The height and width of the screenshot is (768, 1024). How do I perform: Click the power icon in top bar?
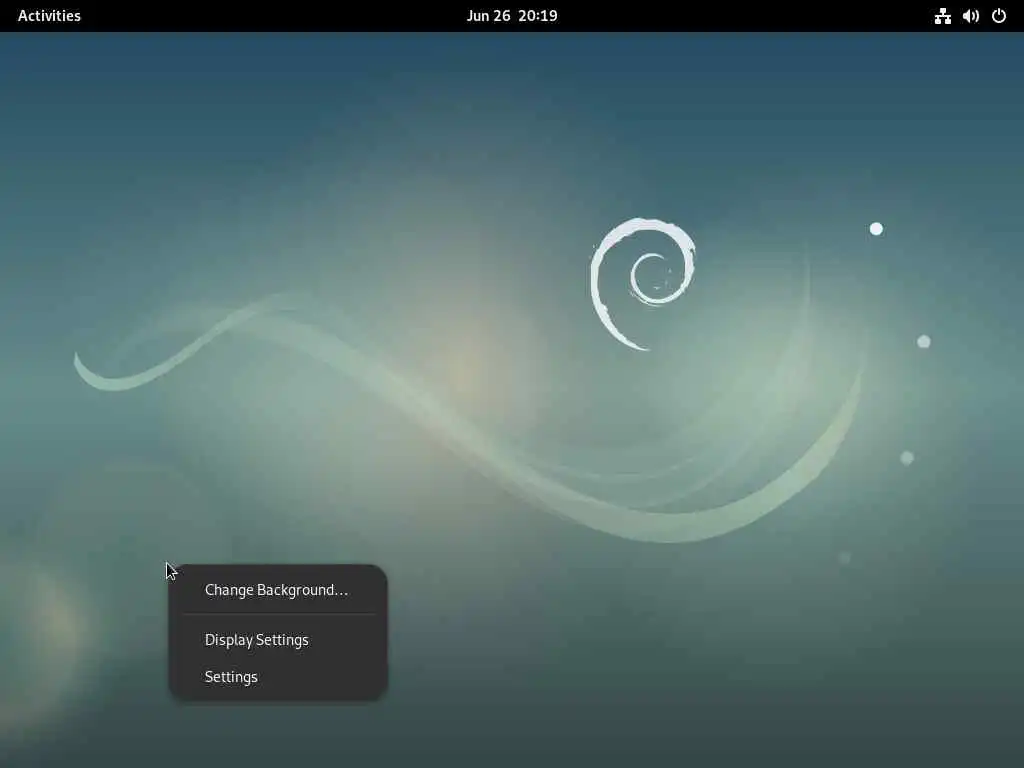(999, 16)
